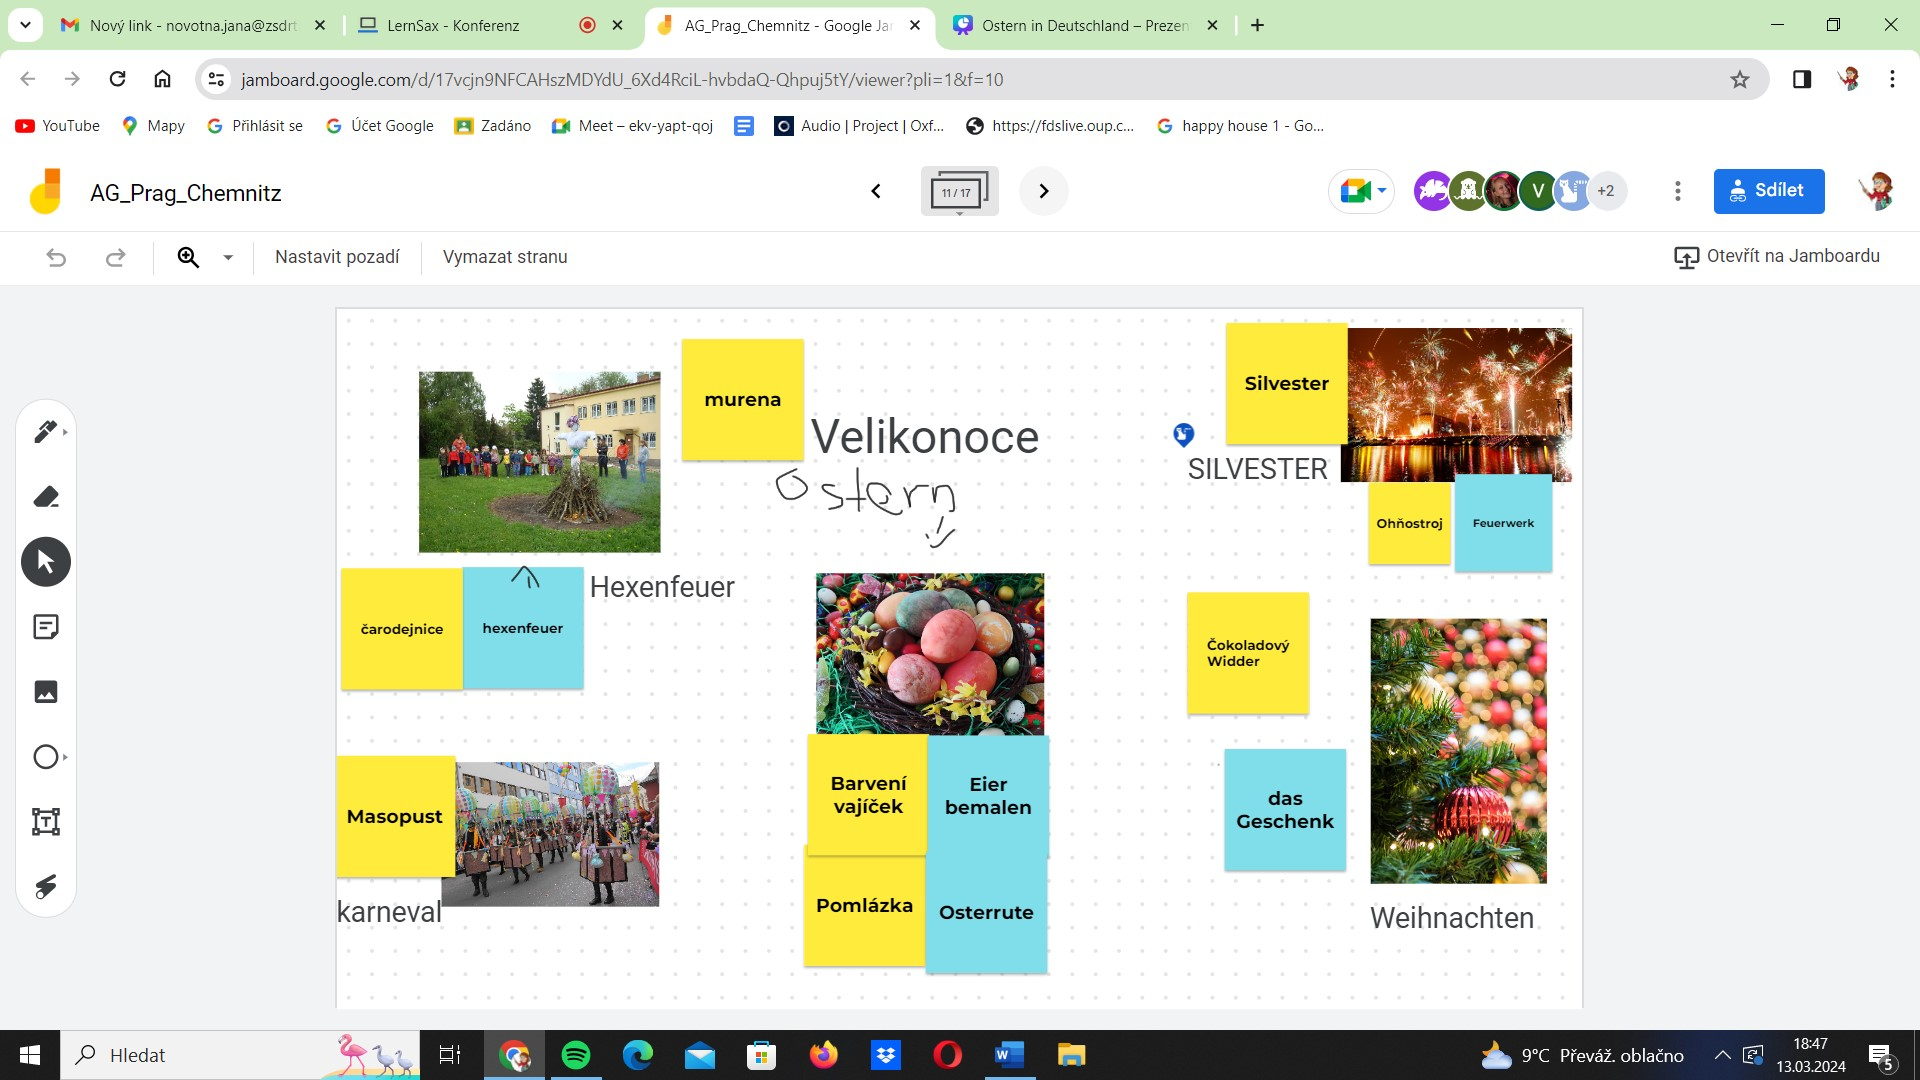Image resolution: width=1920 pixels, height=1080 pixels.
Task: Click the Redo arrow
Action: click(x=116, y=258)
